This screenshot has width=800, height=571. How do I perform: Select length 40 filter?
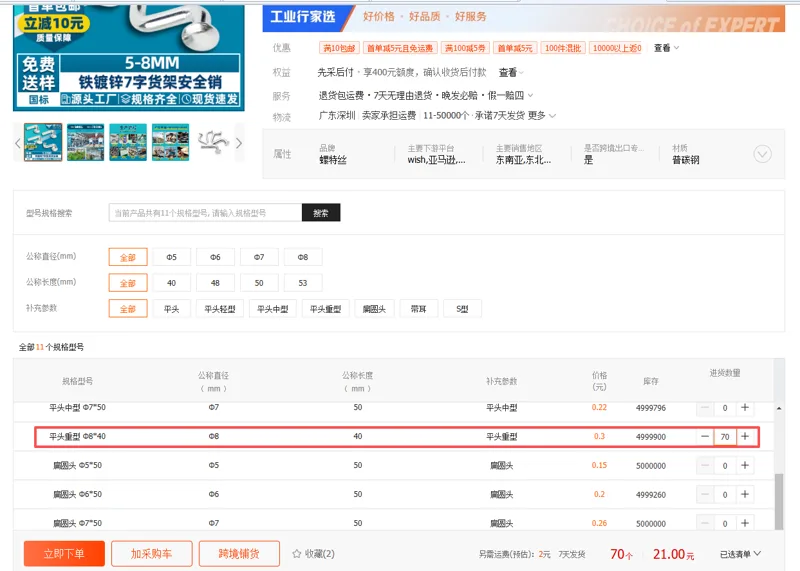pyautogui.click(x=171, y=283)
